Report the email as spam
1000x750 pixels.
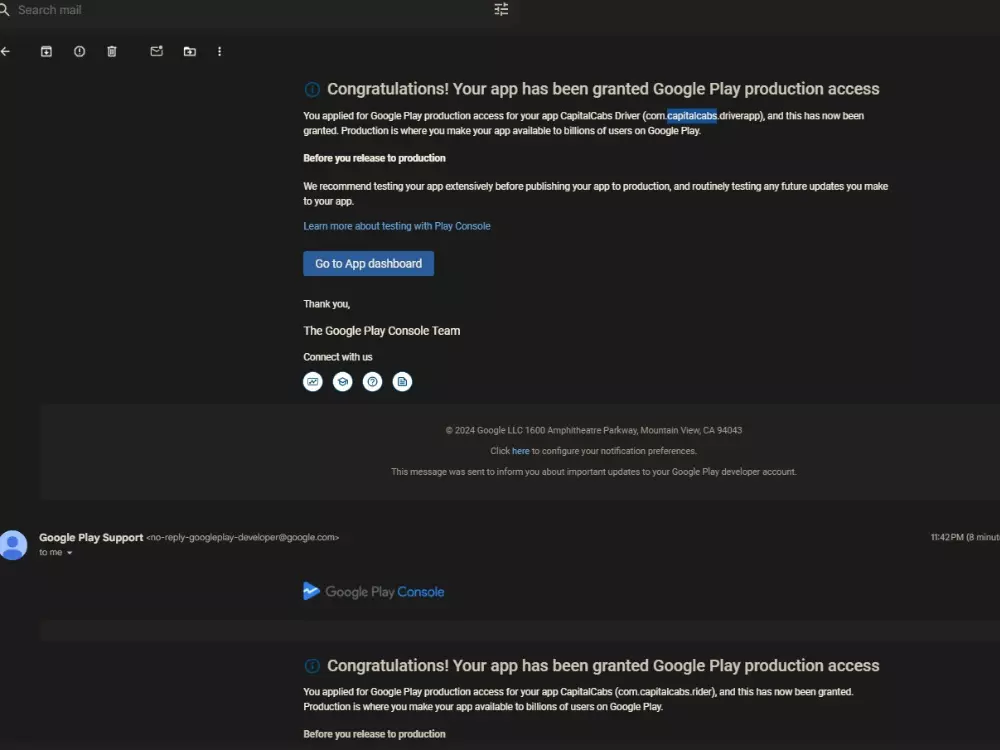tap(79, 51)
